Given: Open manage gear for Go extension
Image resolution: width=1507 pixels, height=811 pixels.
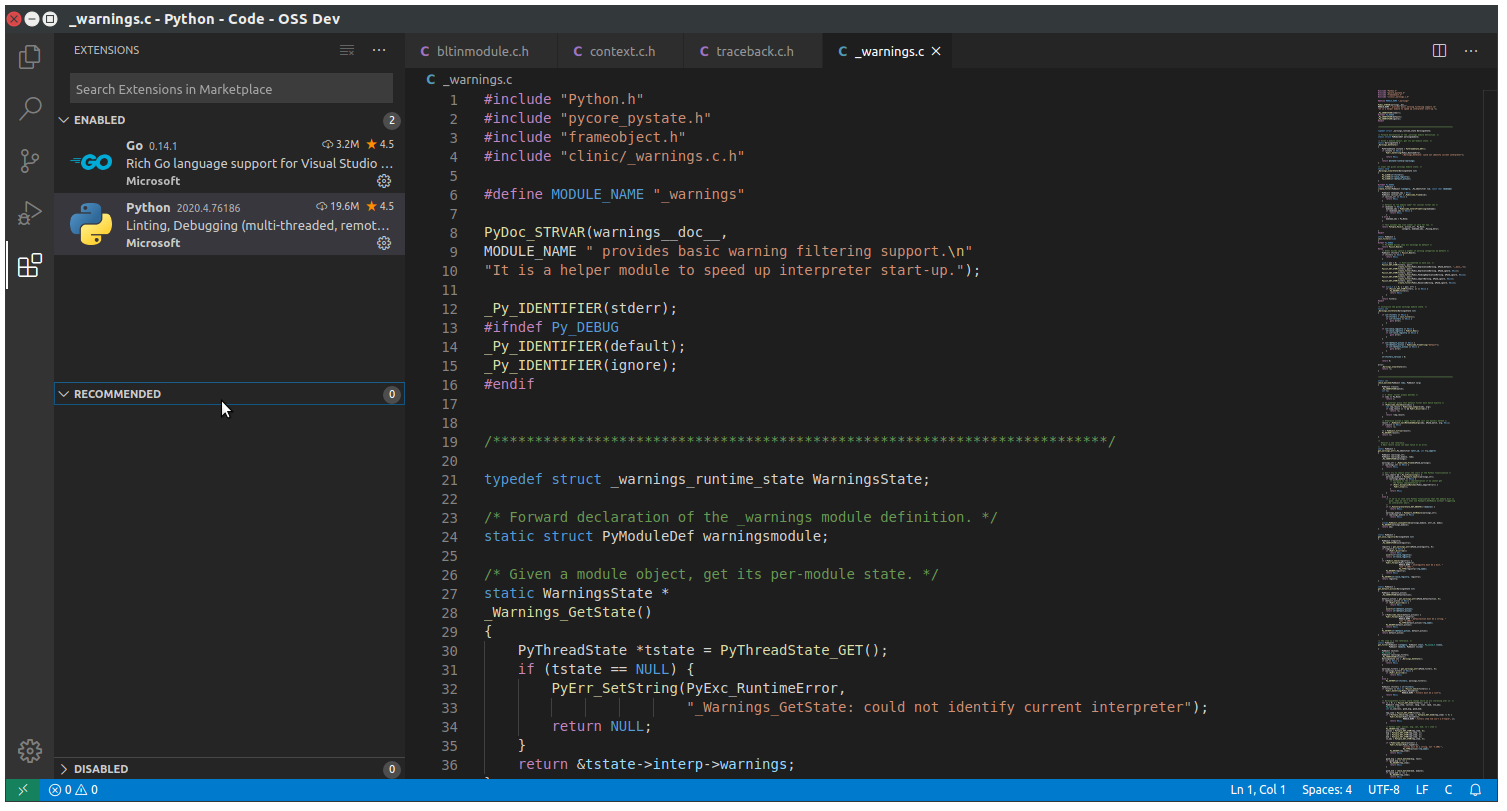Looking at the screenshot, I should click(384, 181).
